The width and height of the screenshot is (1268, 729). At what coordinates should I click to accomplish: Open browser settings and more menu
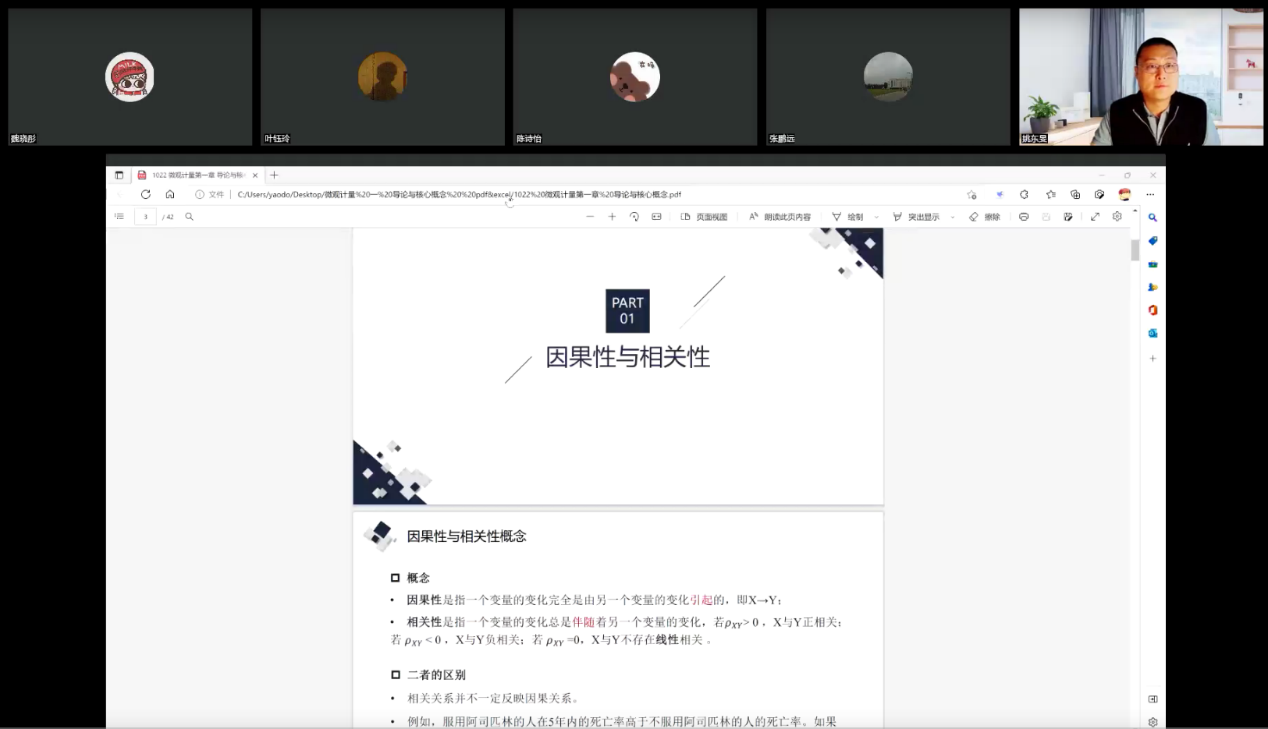tap(1150, 194)
